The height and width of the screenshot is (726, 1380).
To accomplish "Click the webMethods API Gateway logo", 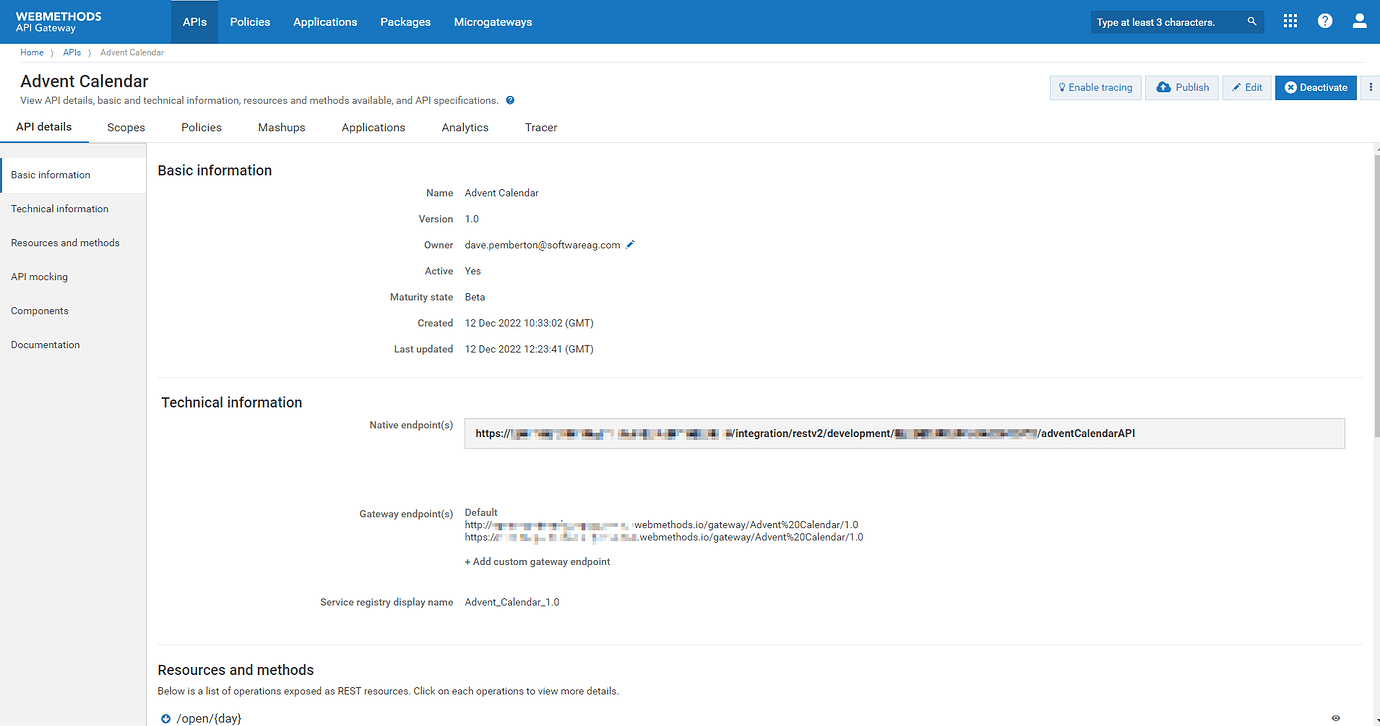I will 58,22.
